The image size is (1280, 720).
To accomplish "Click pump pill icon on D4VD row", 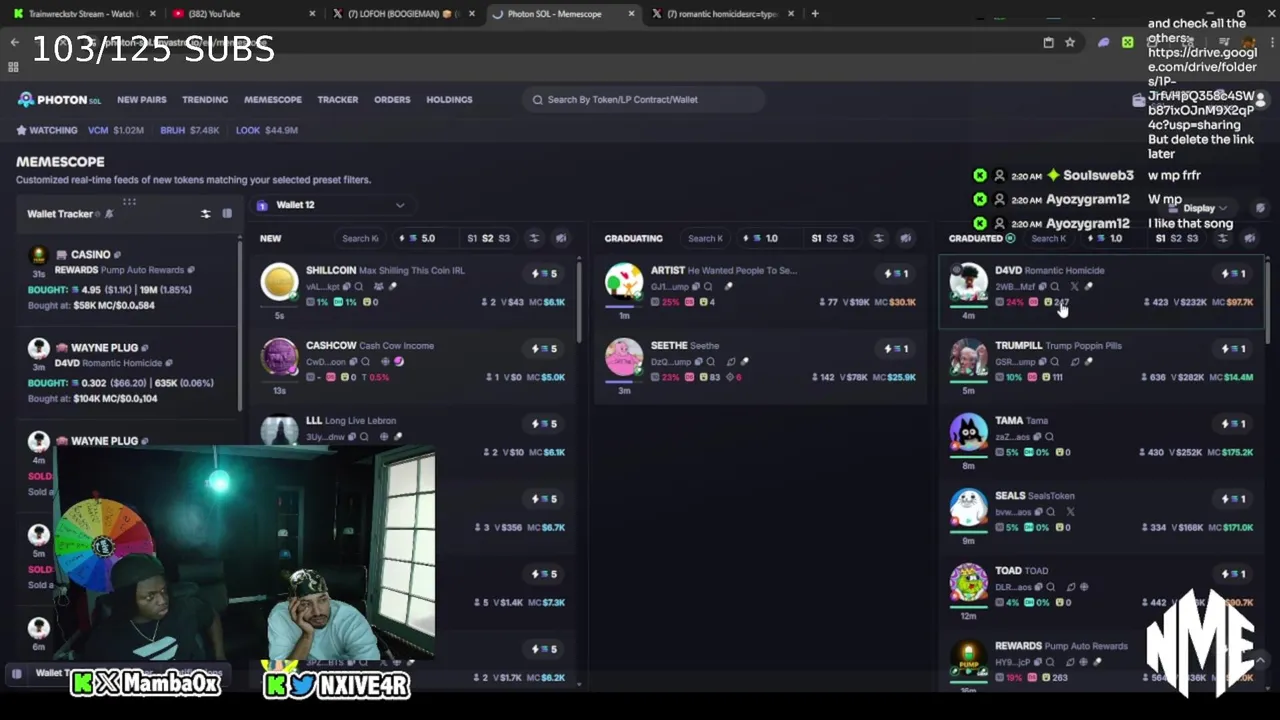I will pos(1088,287).
